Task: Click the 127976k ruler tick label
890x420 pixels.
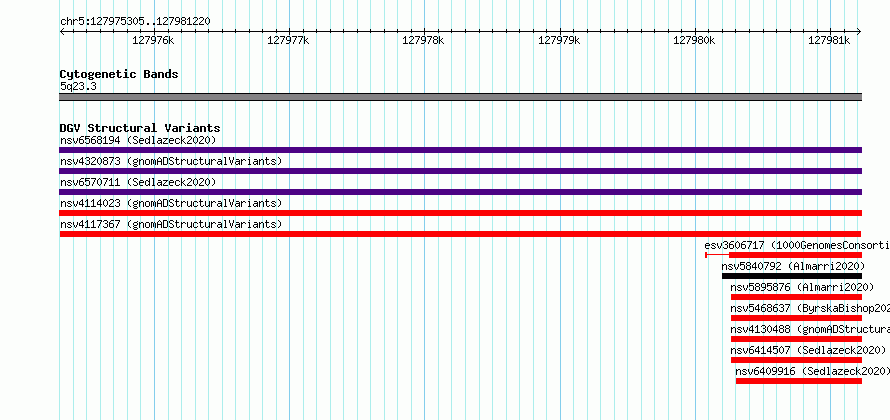Action: coord(153,40)
